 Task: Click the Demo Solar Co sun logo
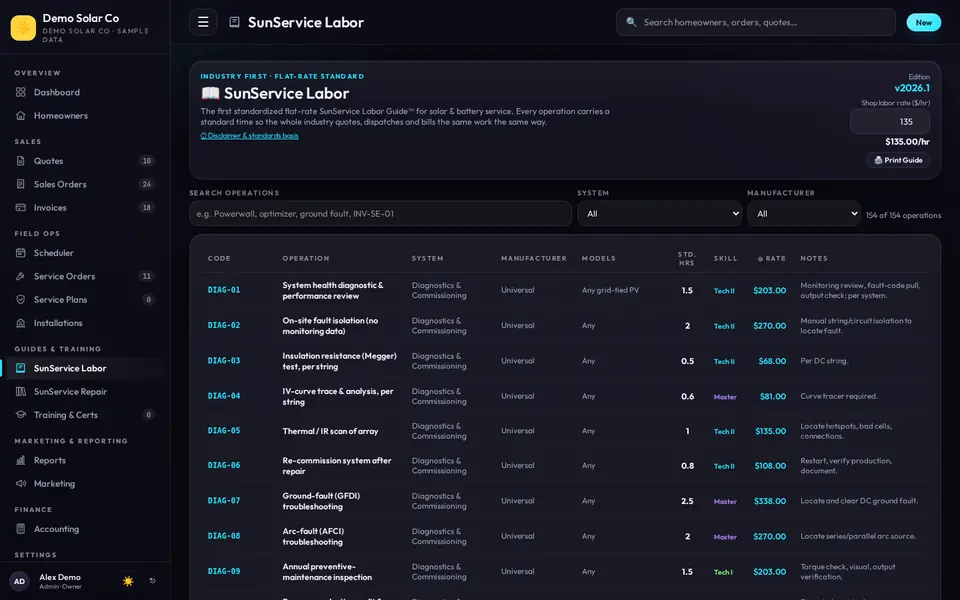tap(23, 28)
